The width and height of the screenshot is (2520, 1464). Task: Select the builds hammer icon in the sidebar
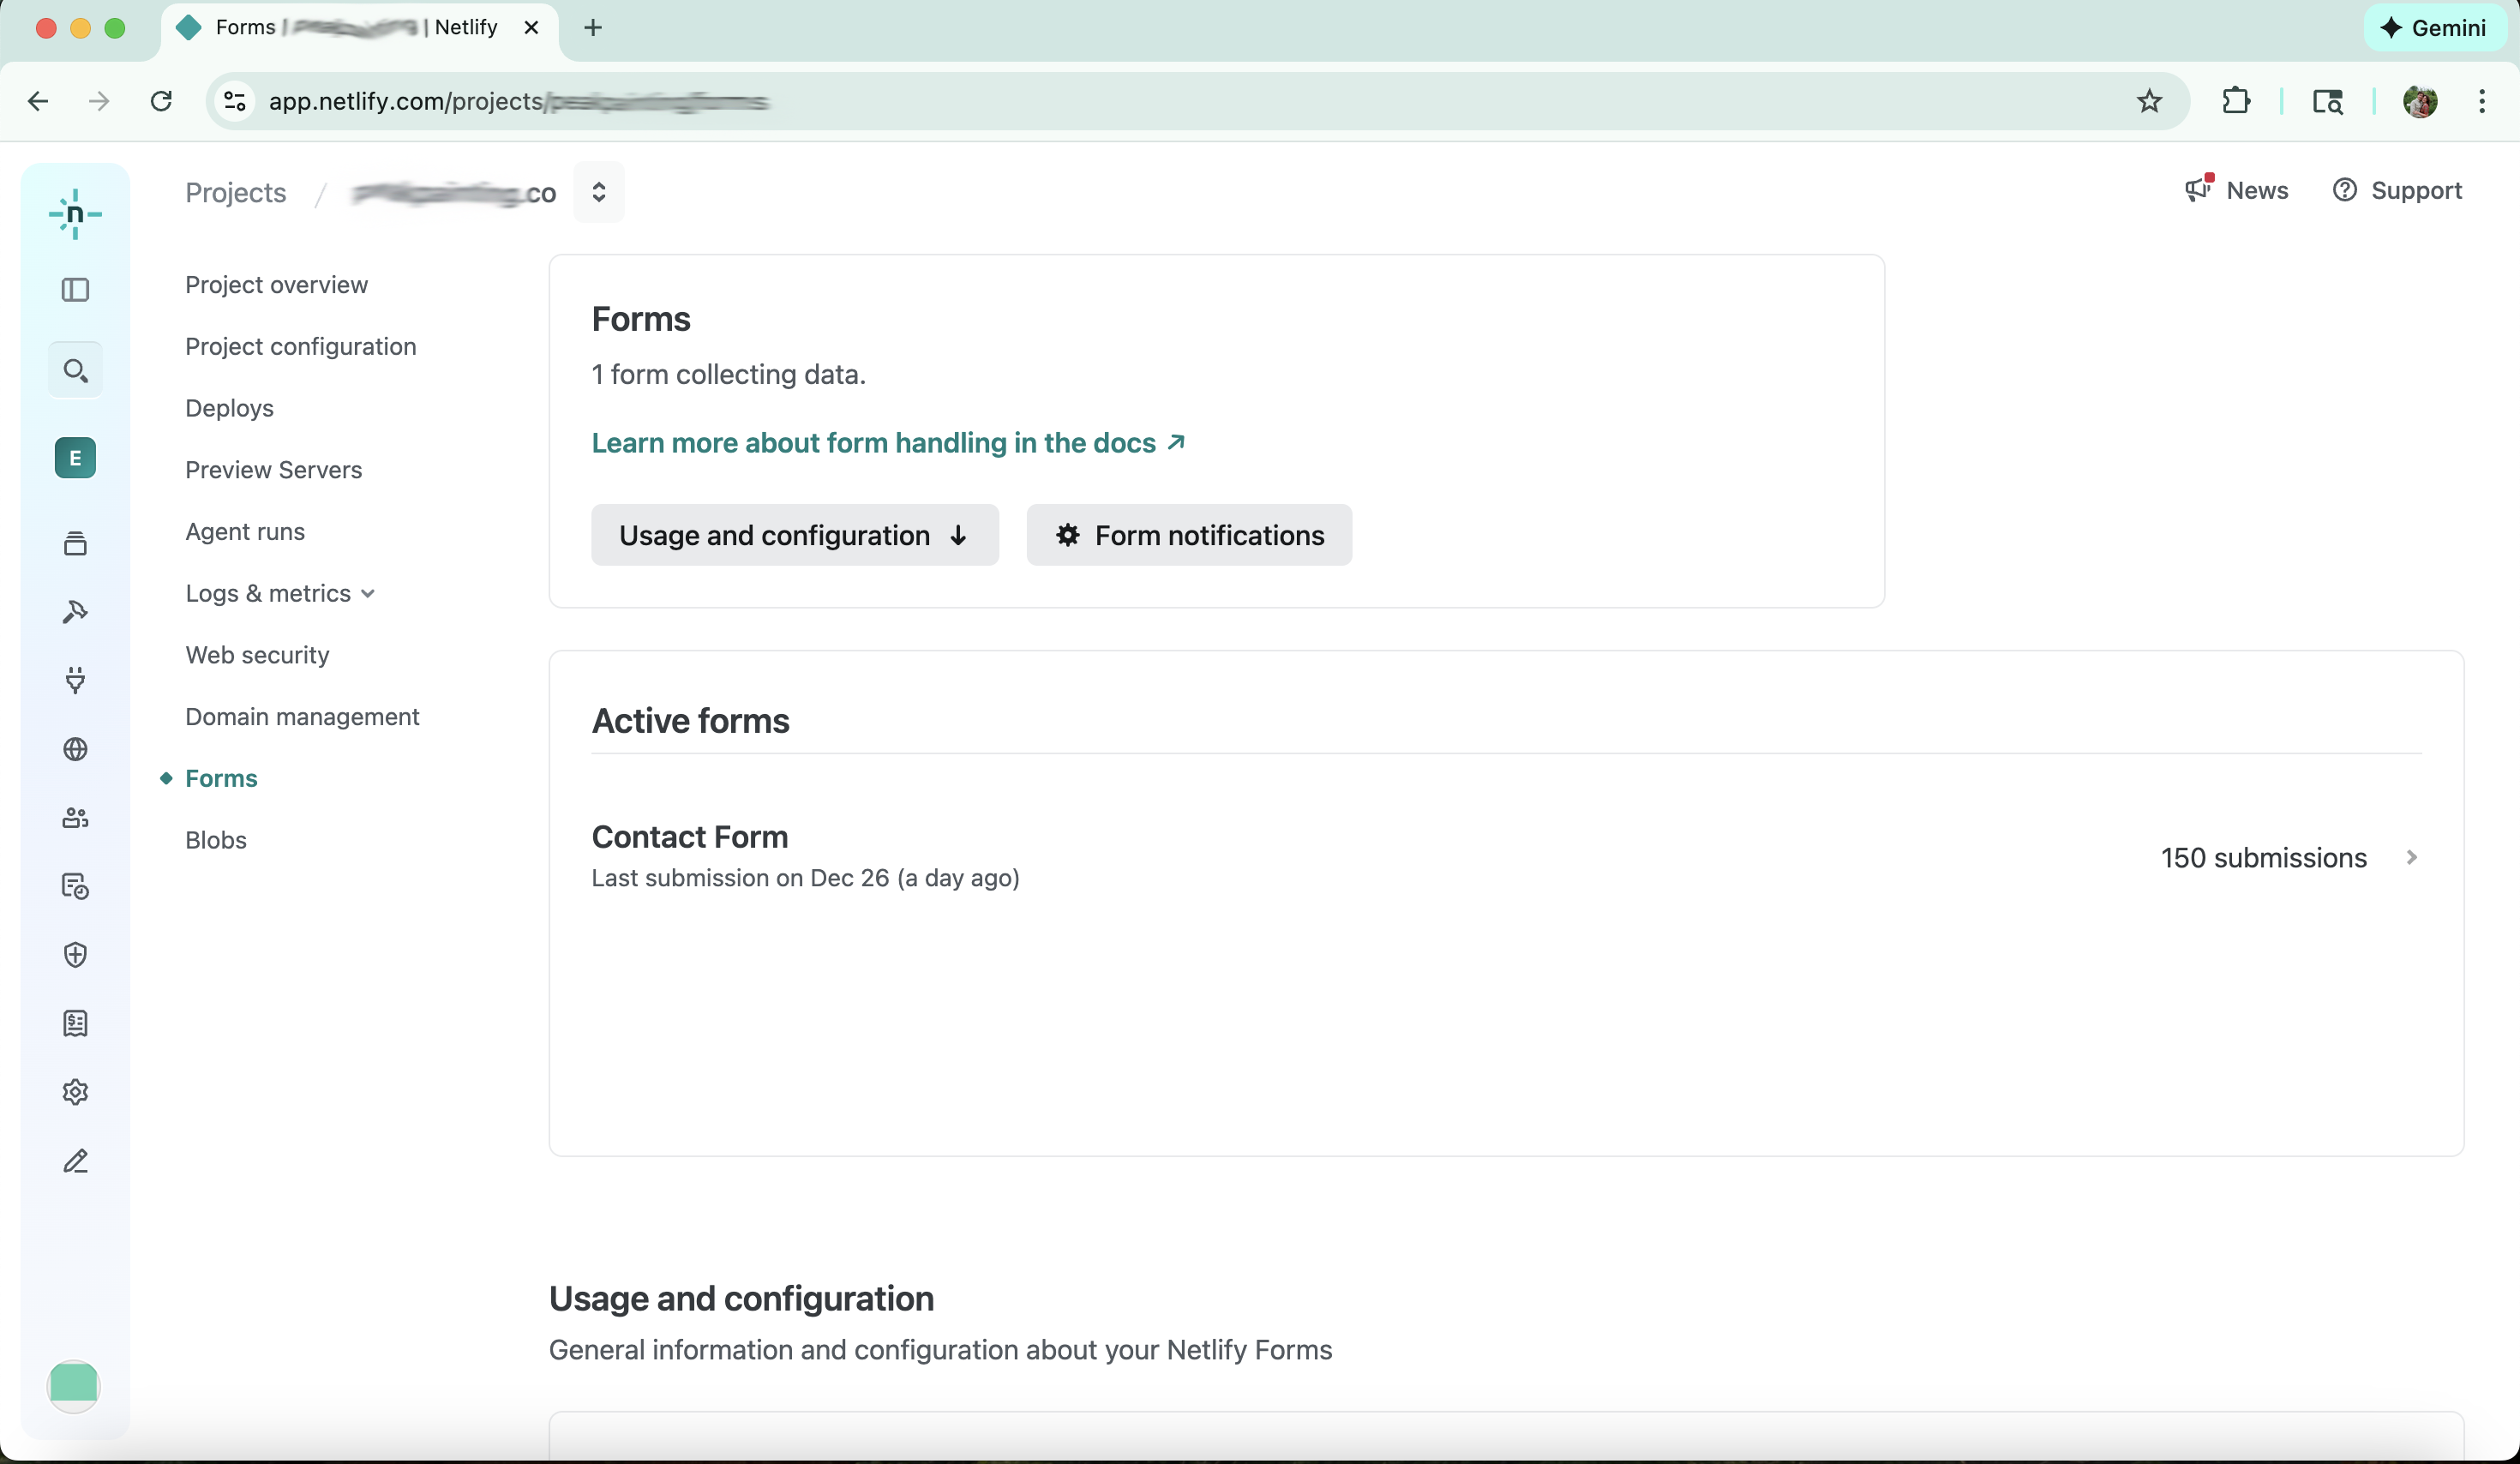(75, 611)
